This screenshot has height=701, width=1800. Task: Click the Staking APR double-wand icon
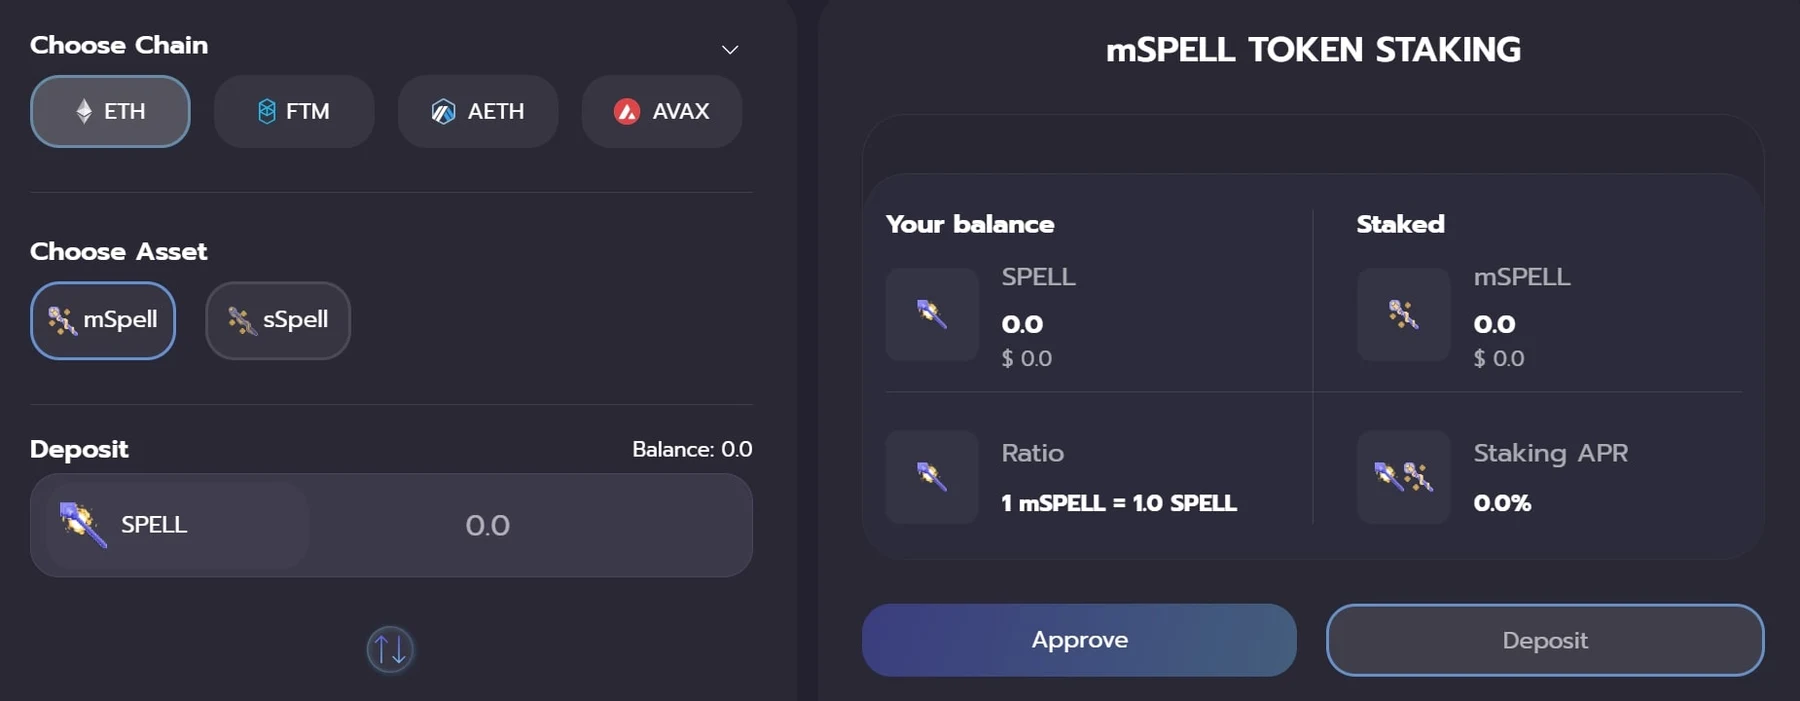point(1404,477)
